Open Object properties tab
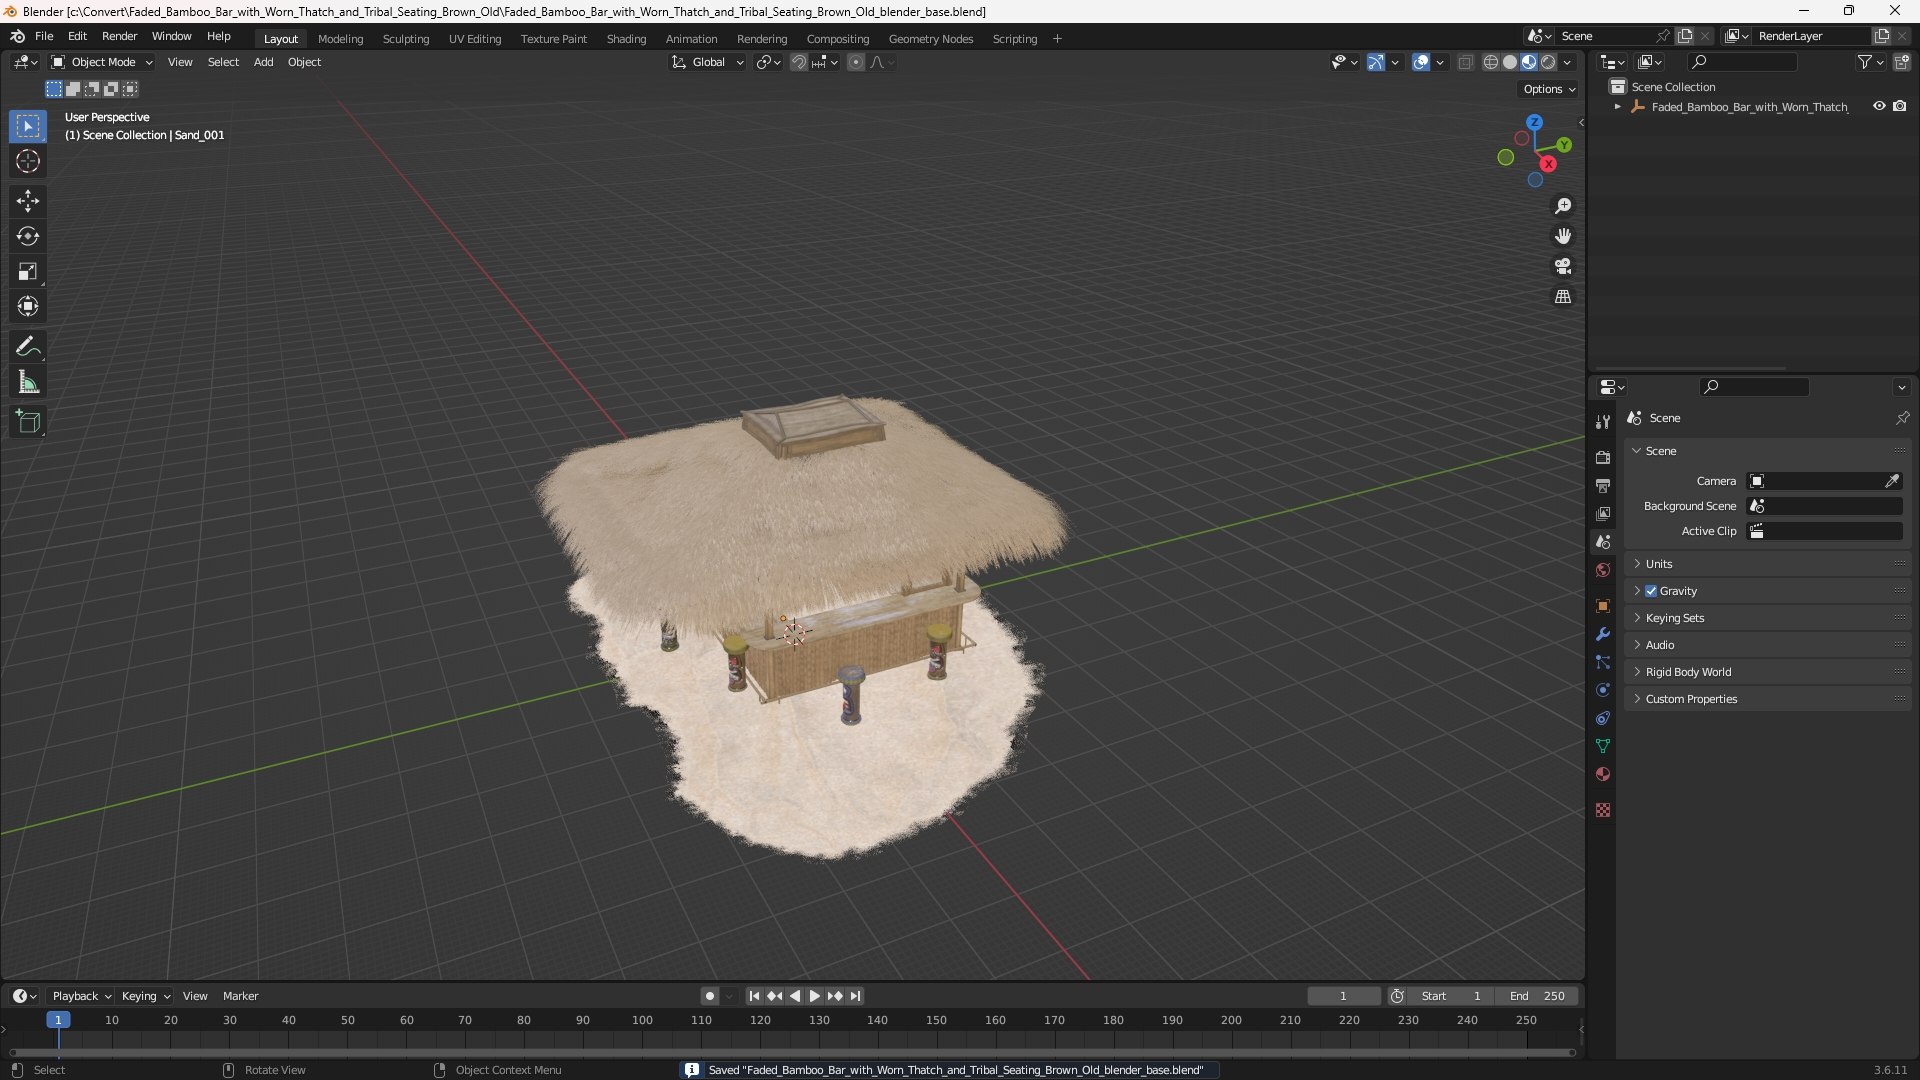The width and height of the screenshot is (1920, 1080). pyautogui.click(x=1603, y=606)
